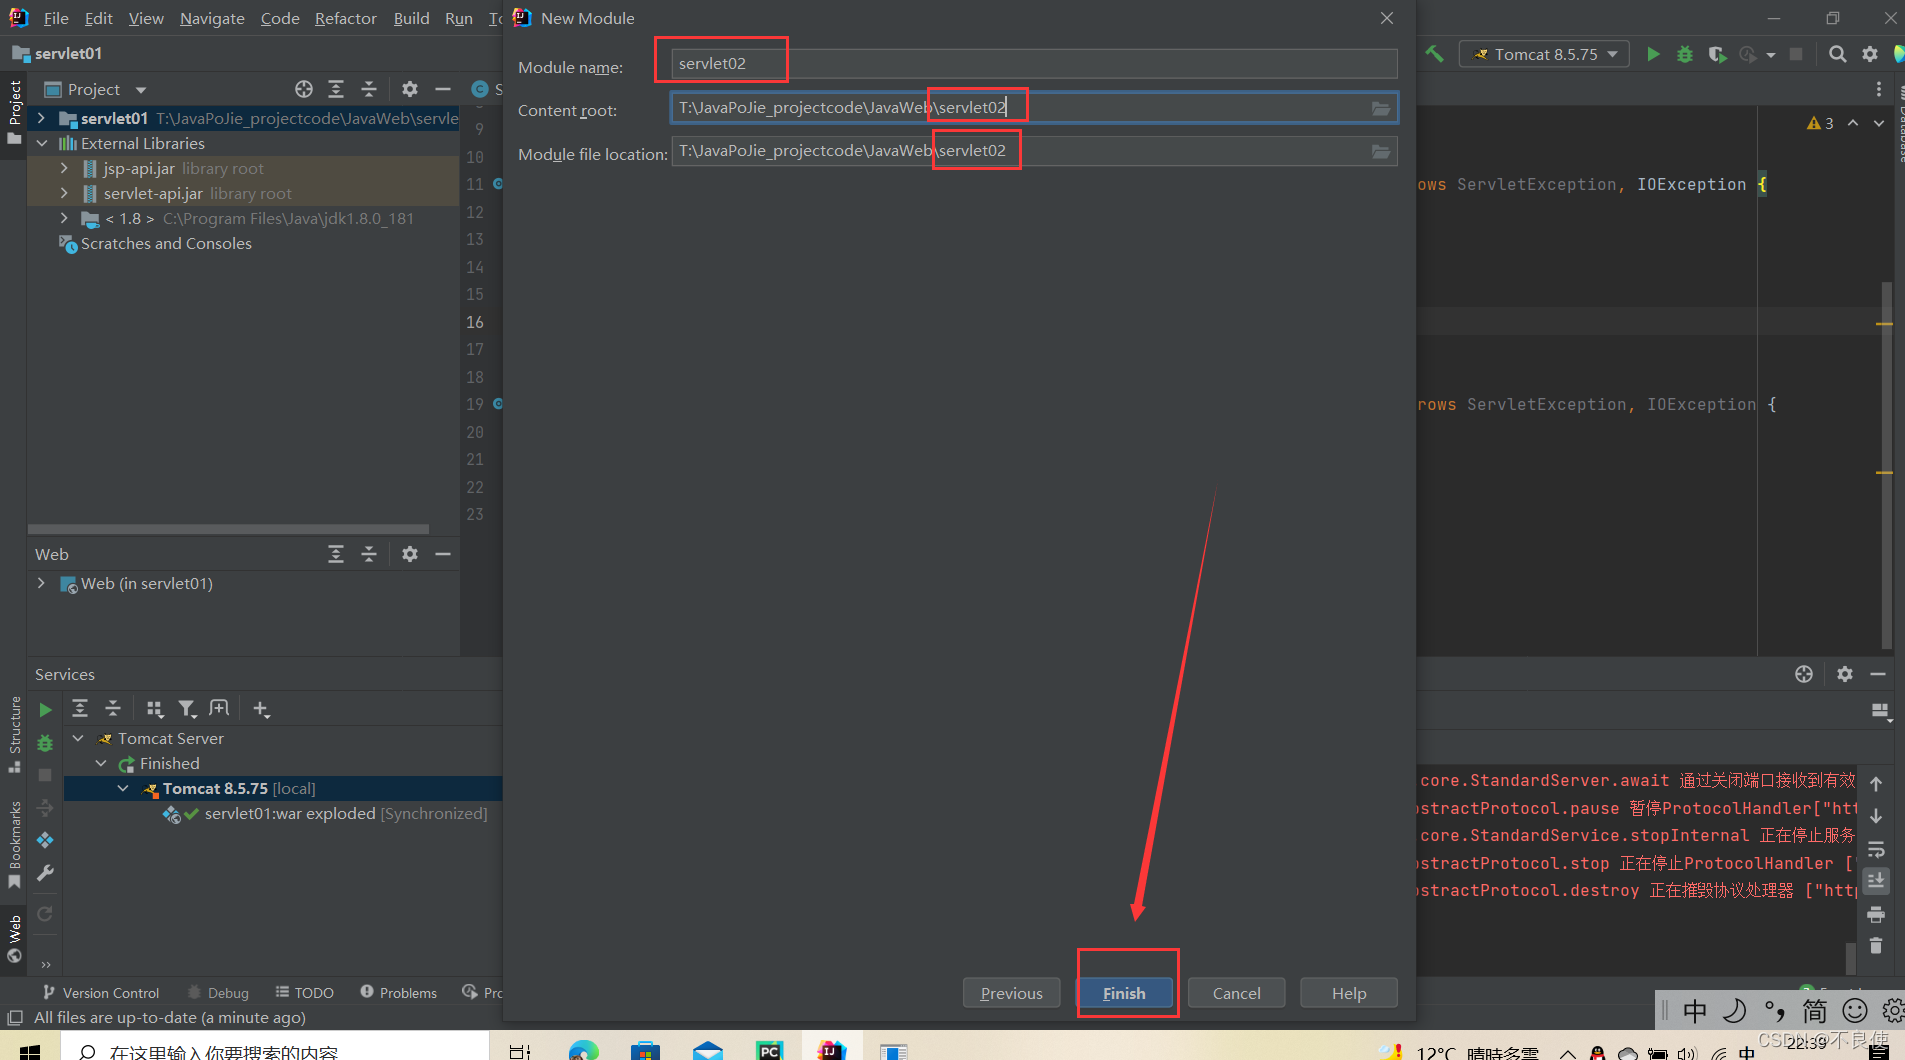
Task: Select Tomcat 8.5.75 [local] service
Action: click(239, 788)
